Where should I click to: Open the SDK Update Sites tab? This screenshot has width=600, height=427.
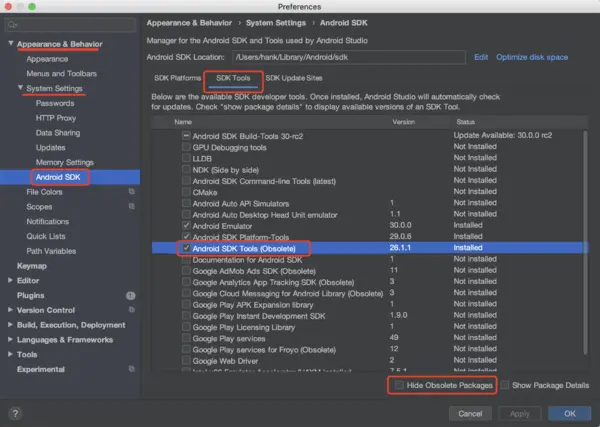pyautogui.click(x=294, y=78)
